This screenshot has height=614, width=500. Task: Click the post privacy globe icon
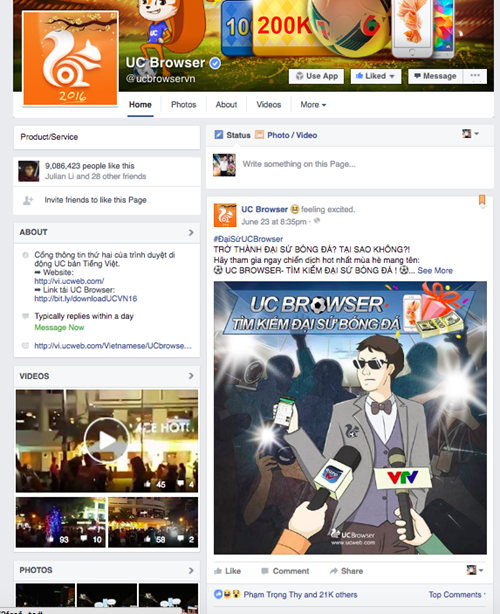pyautogui.click(x=317, y=221)
